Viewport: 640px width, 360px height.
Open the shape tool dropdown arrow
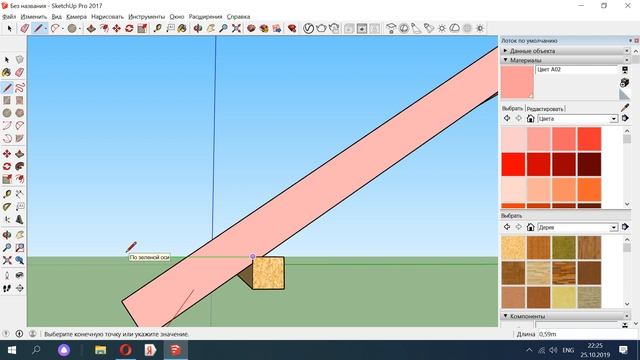[80, 29]
